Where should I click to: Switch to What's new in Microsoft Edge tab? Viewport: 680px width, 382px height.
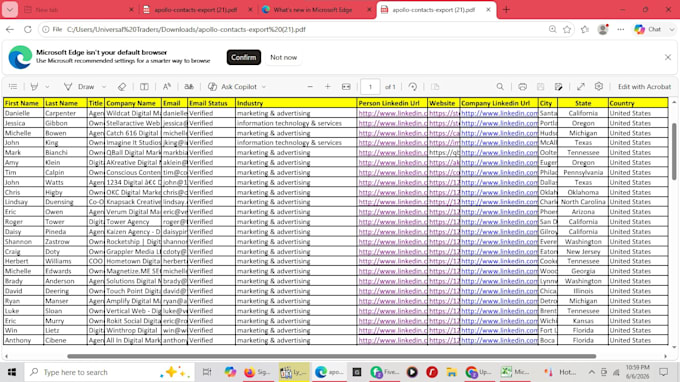click(317, 10)
